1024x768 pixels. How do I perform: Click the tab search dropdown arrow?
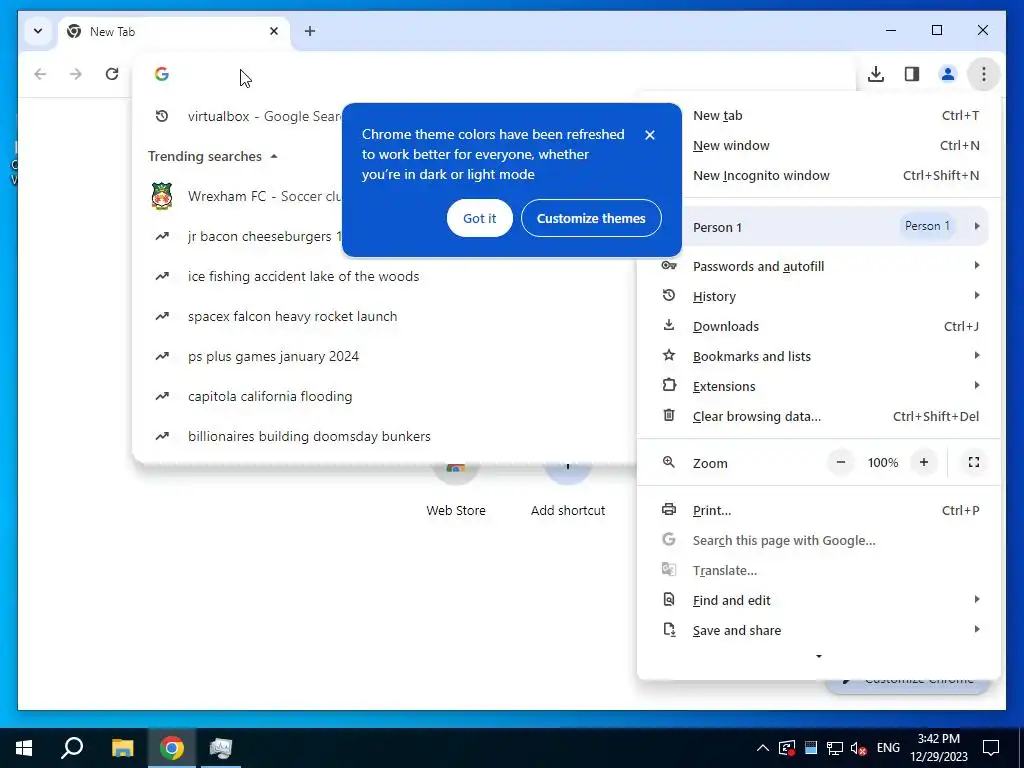pyautogui.click(x=38, y=31)
